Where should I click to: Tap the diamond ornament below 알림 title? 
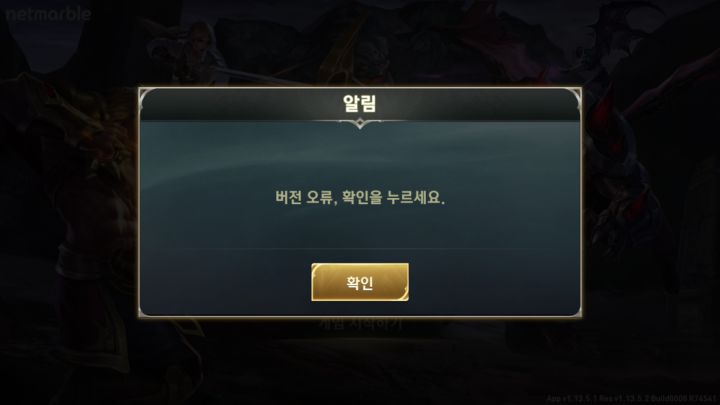click(x=360, y=123)
